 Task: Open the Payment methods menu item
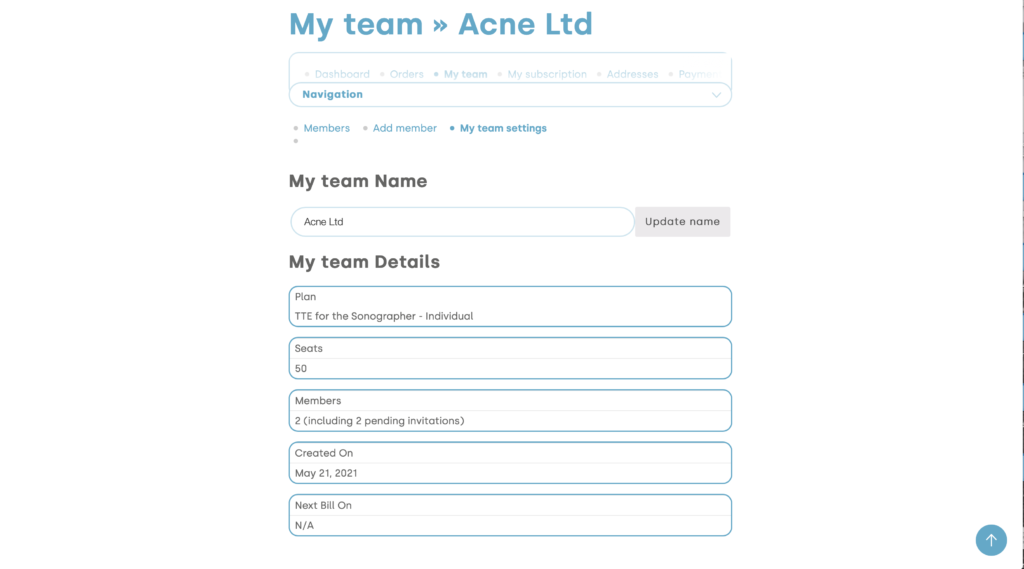[700, 74]
